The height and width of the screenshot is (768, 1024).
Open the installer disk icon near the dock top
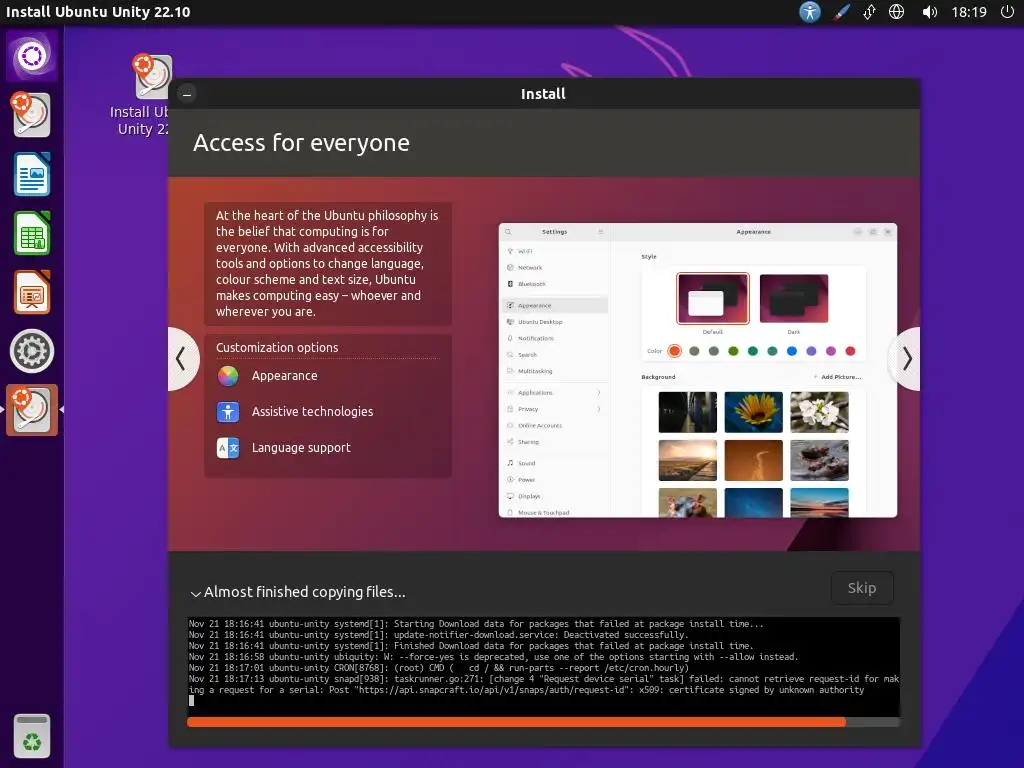[31, 114]
